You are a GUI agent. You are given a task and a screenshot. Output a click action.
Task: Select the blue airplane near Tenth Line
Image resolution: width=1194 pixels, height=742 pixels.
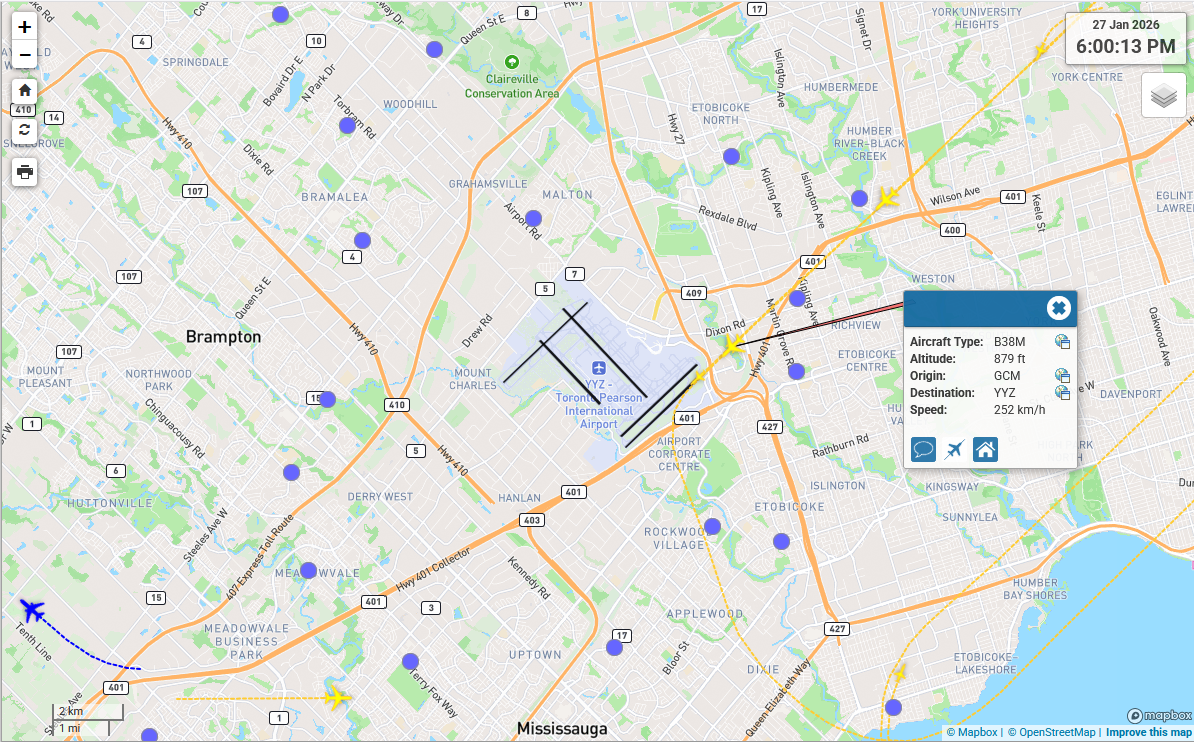tap(33, 609)
